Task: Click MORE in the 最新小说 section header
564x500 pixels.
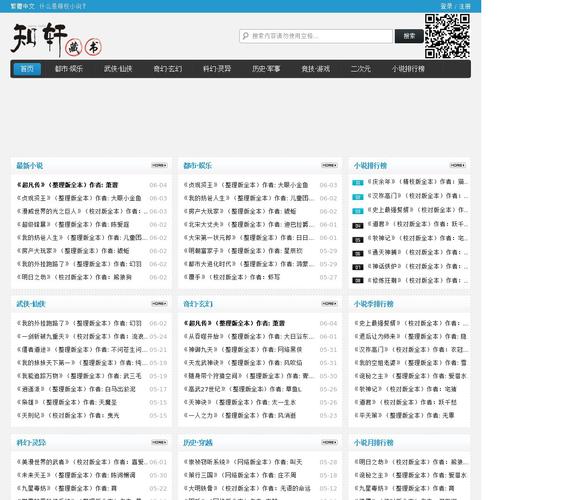Action: click(159, 165)
